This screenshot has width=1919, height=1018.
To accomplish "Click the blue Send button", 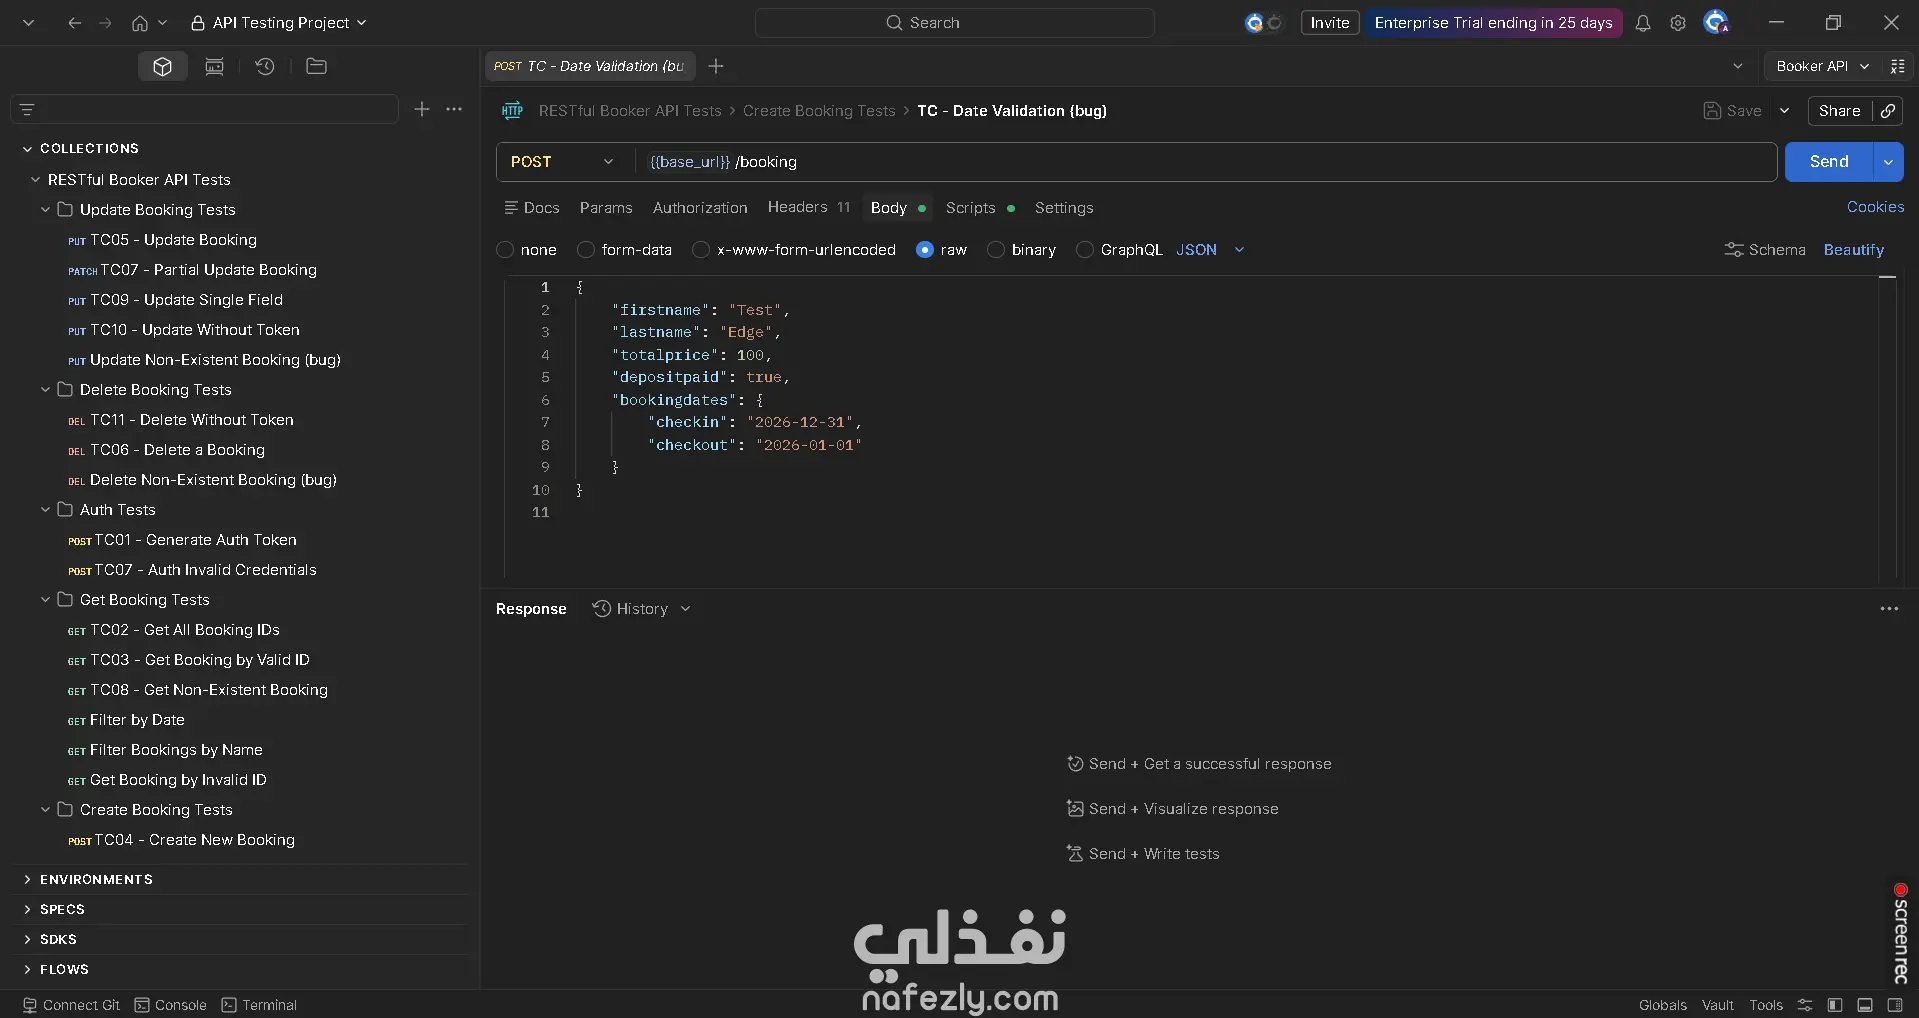I will coord(1829,162).
